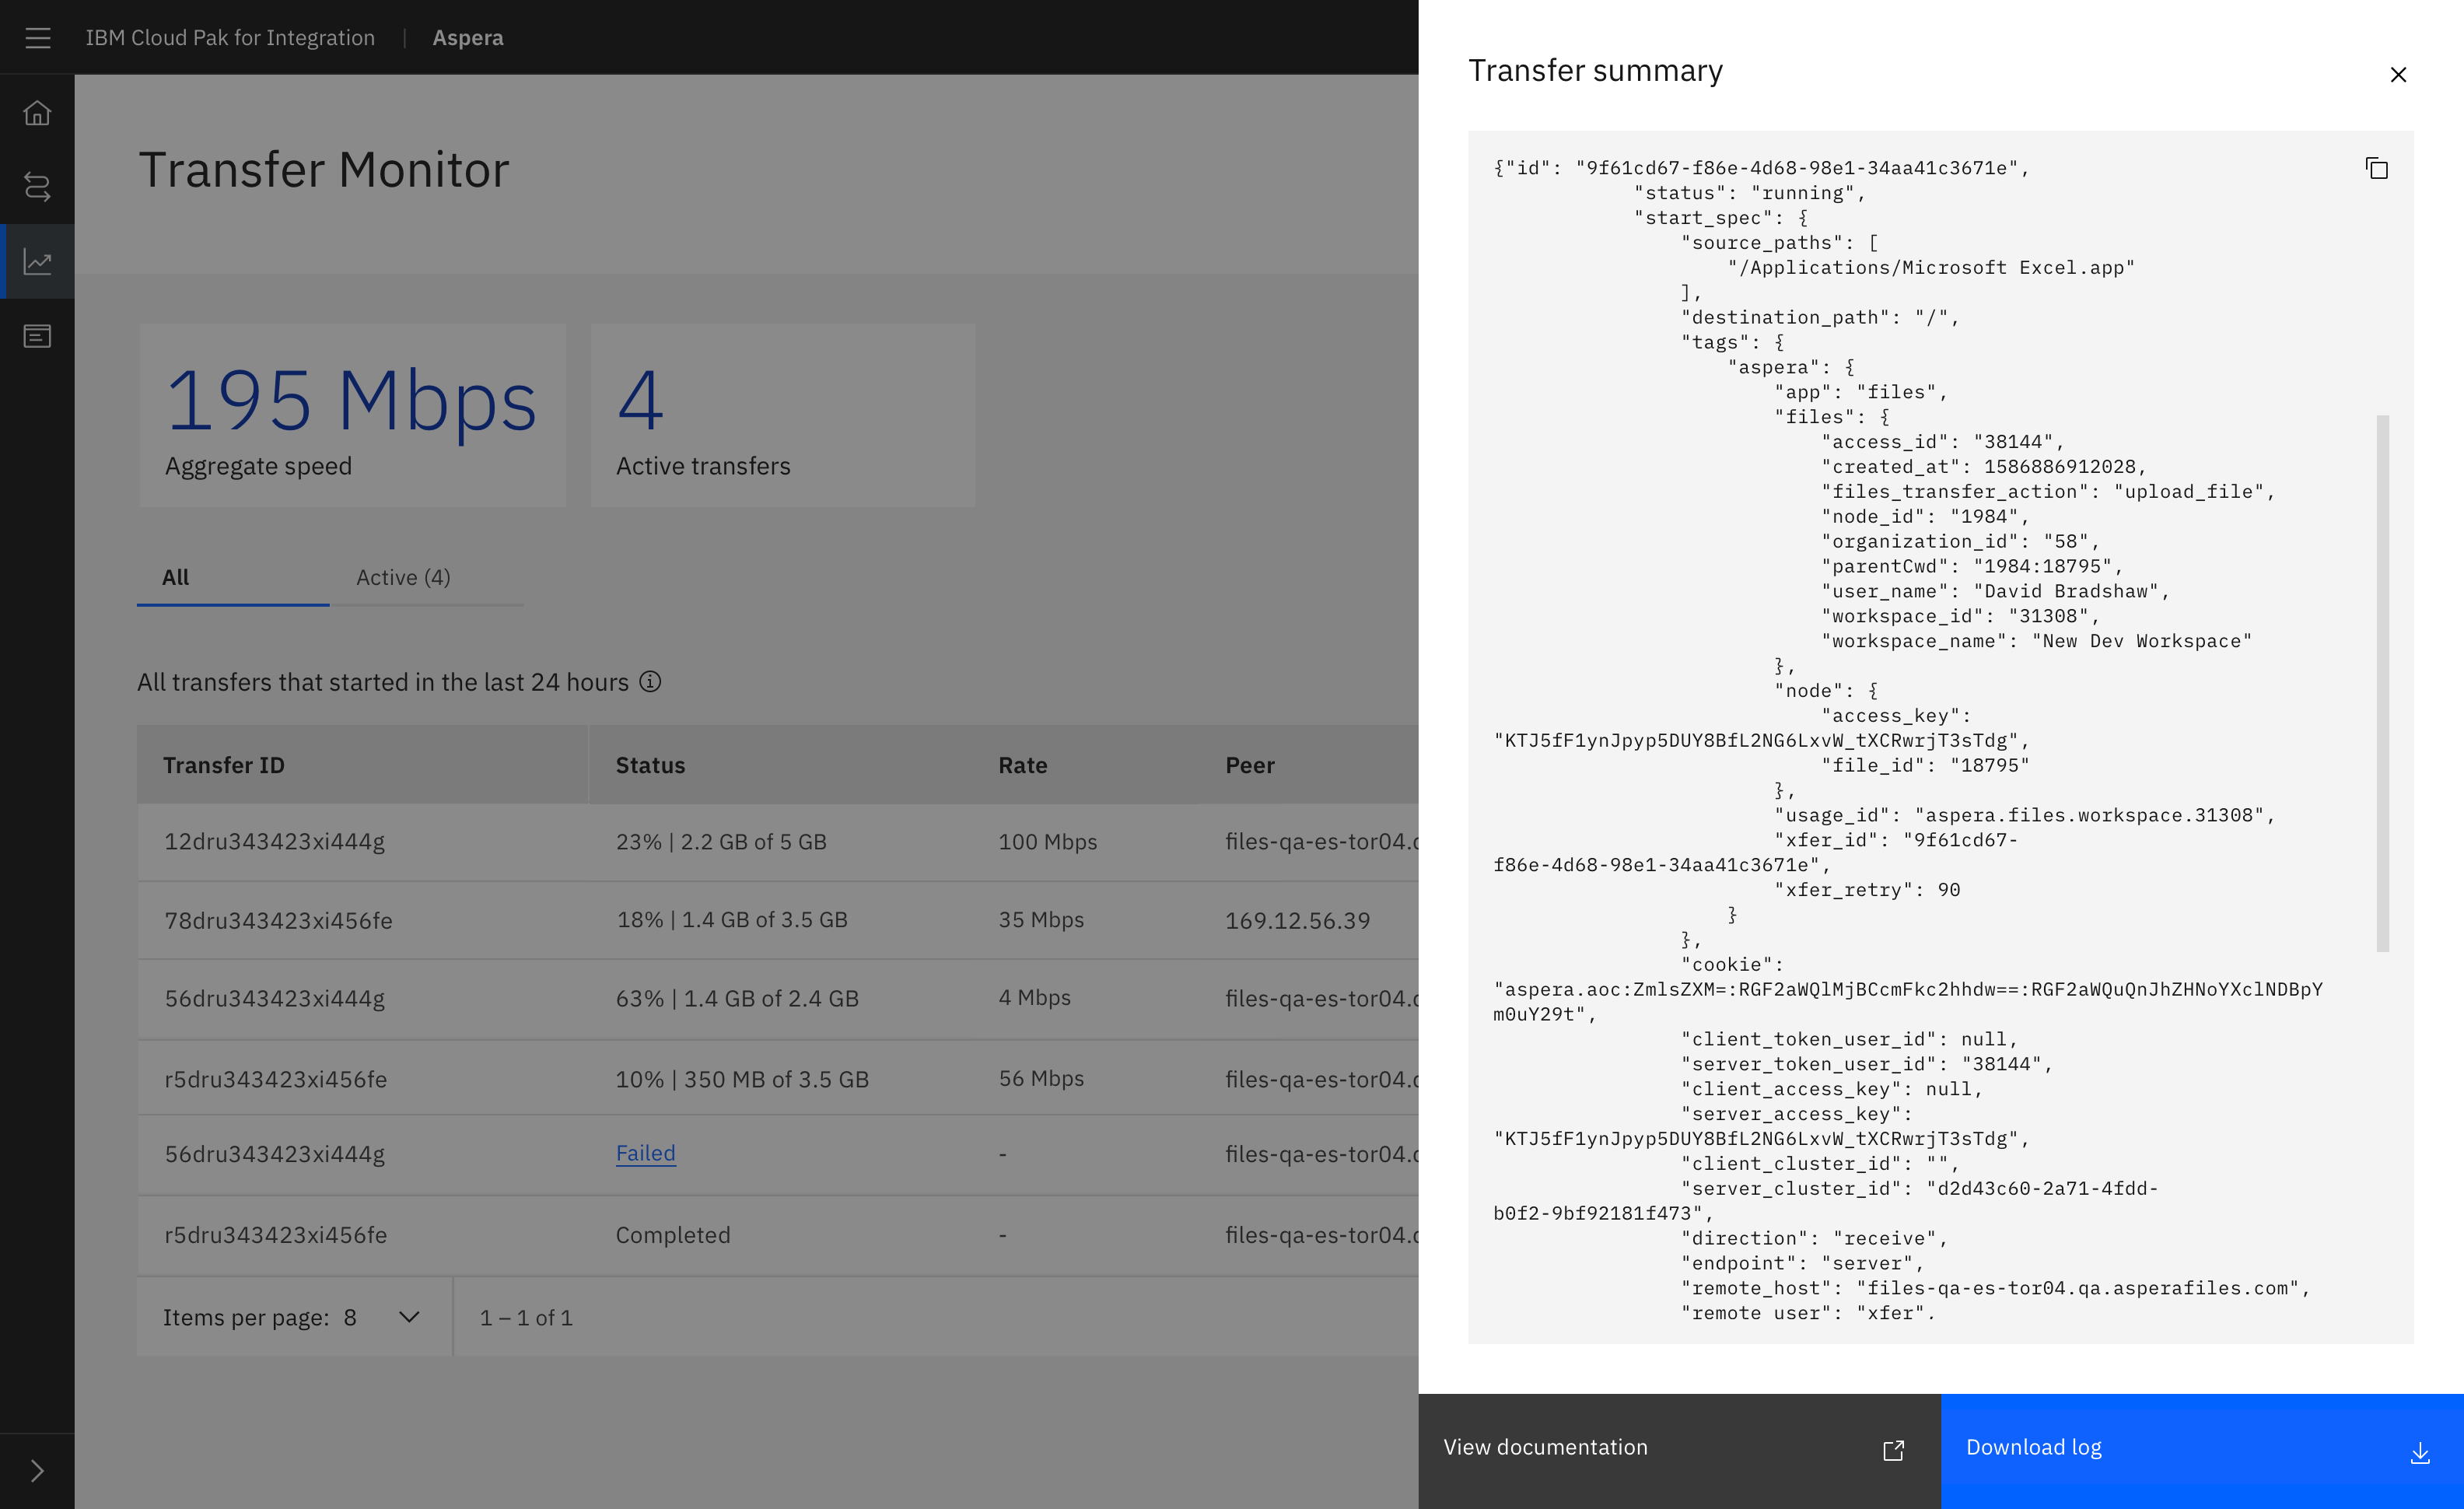This screenshot has width=2464, height=1509.
Task: Open the Logs panel sidebar icon
Action: point(37,336)
